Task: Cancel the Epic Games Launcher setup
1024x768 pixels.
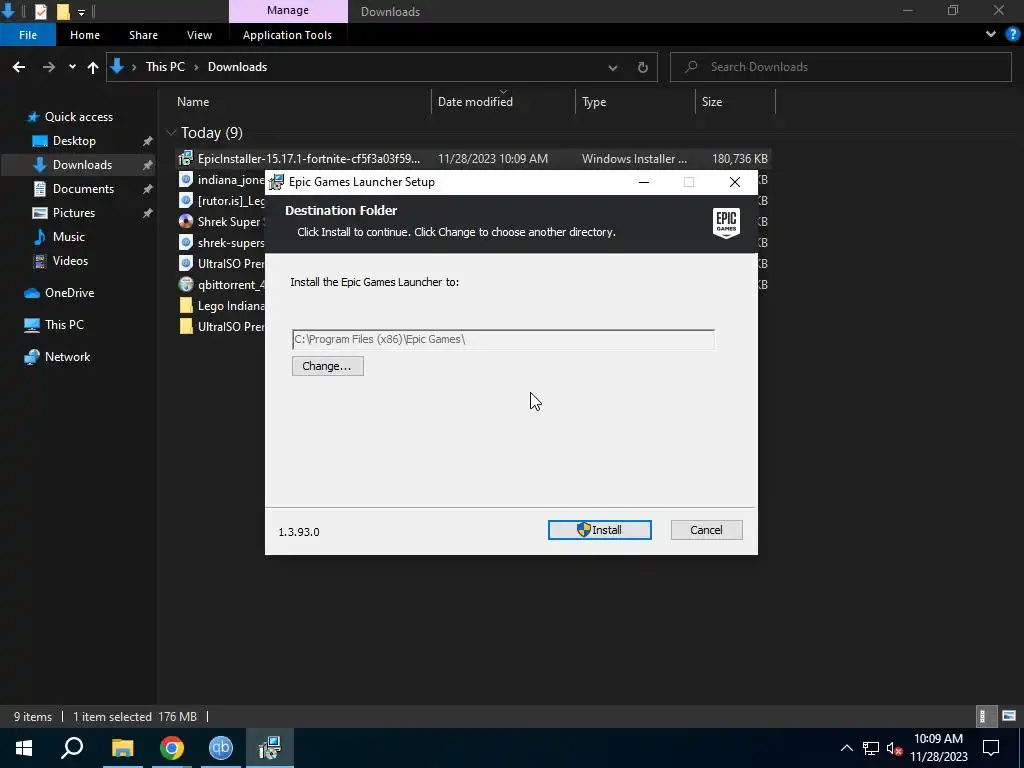Action: 706,530
